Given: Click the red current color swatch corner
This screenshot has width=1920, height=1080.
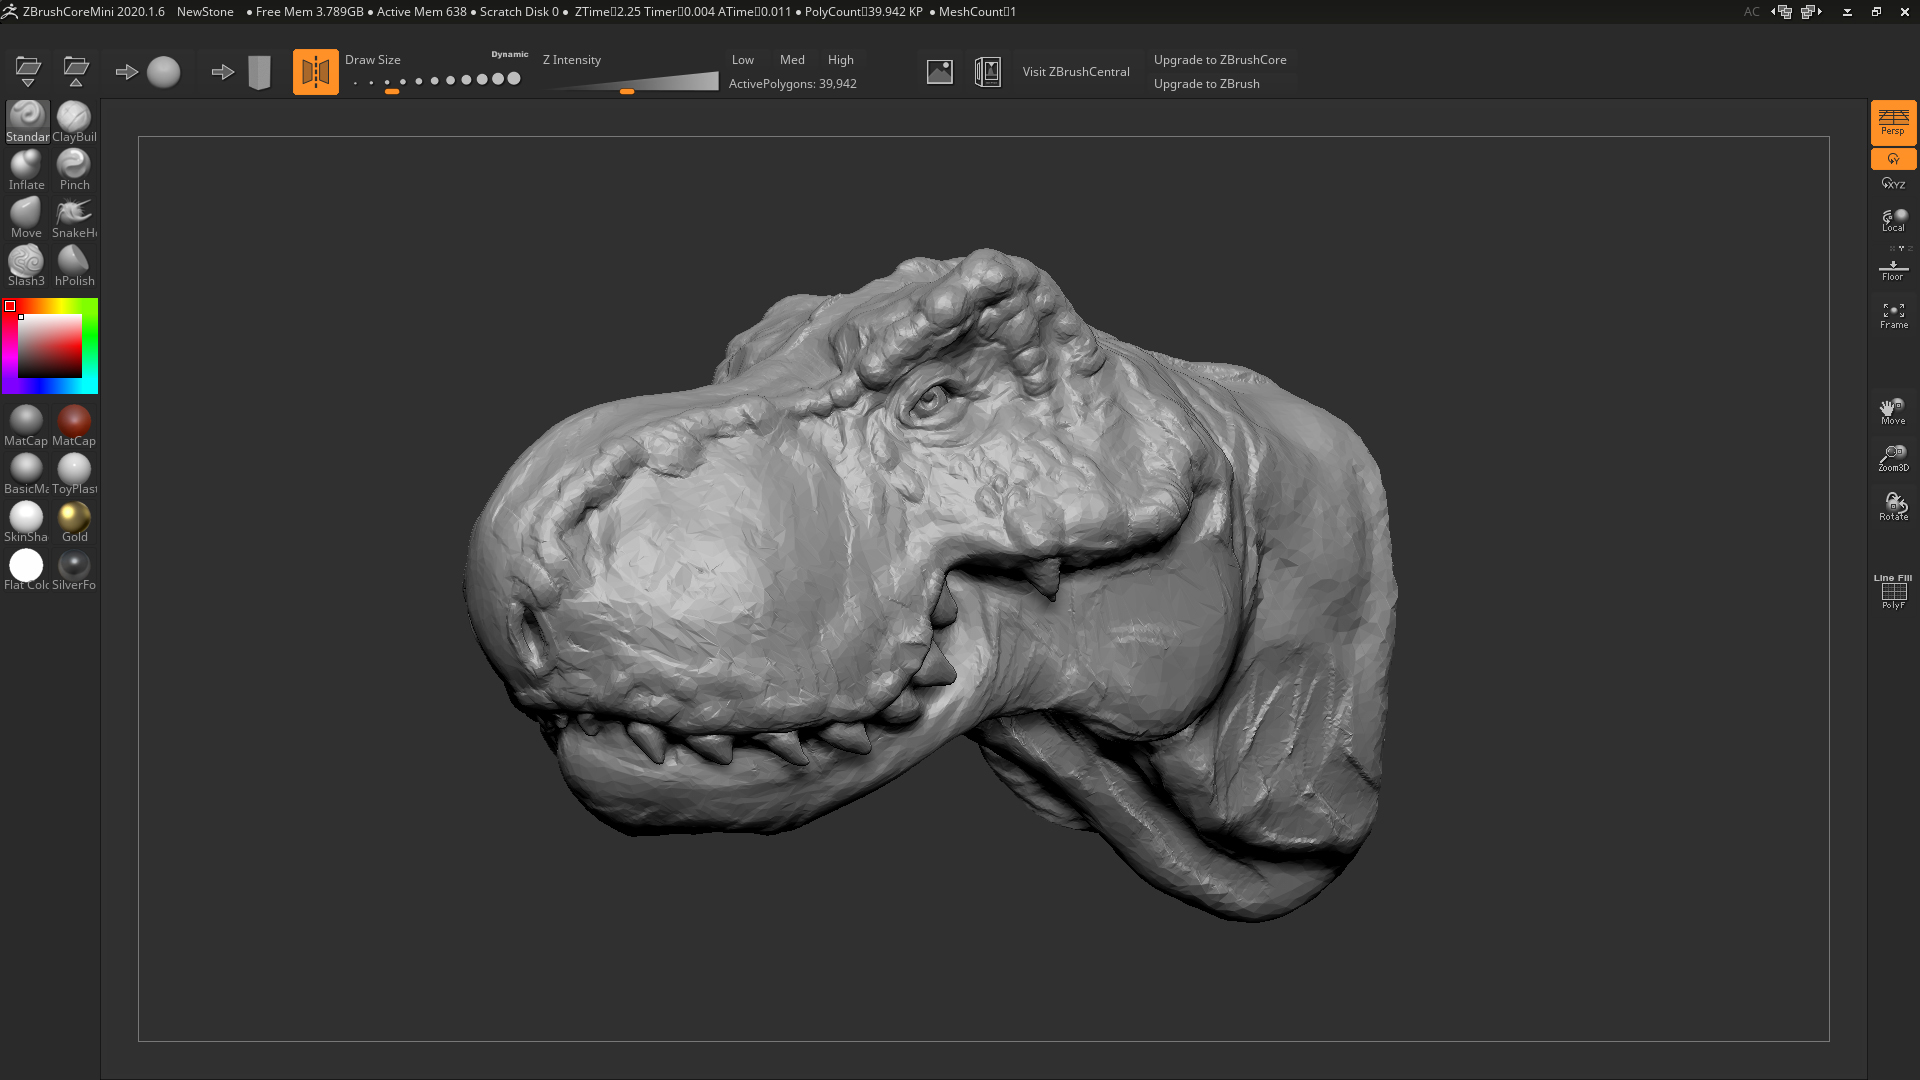Looking at the screenshot, I should click(10, 306).
